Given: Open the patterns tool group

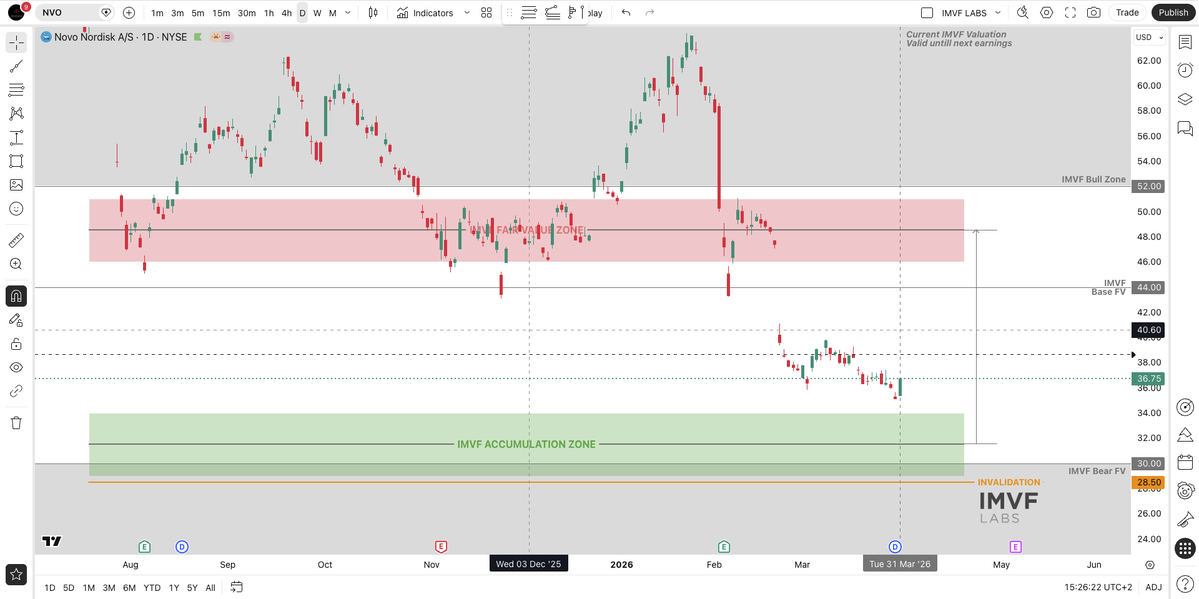Looking at the screenshot, I should pyautogui.click(x=16, y=114).
